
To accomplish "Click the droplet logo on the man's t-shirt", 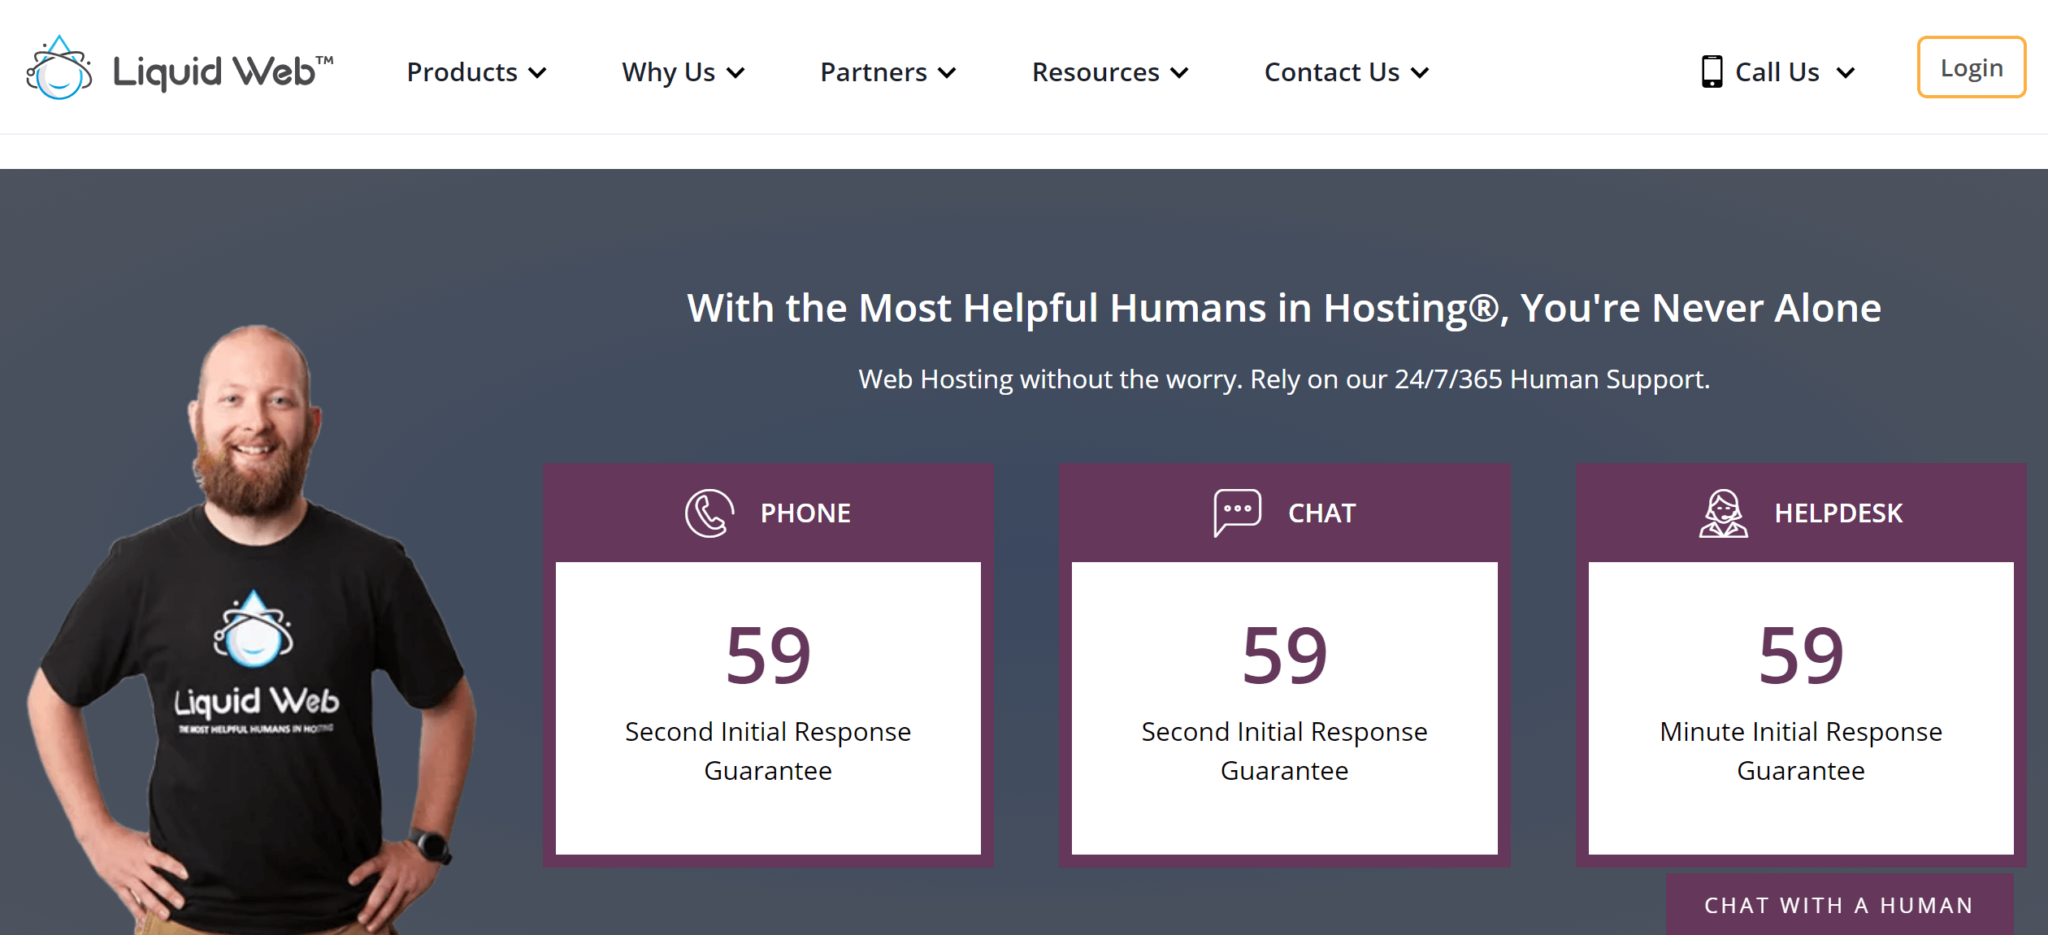I will click(x=253, y=629).
